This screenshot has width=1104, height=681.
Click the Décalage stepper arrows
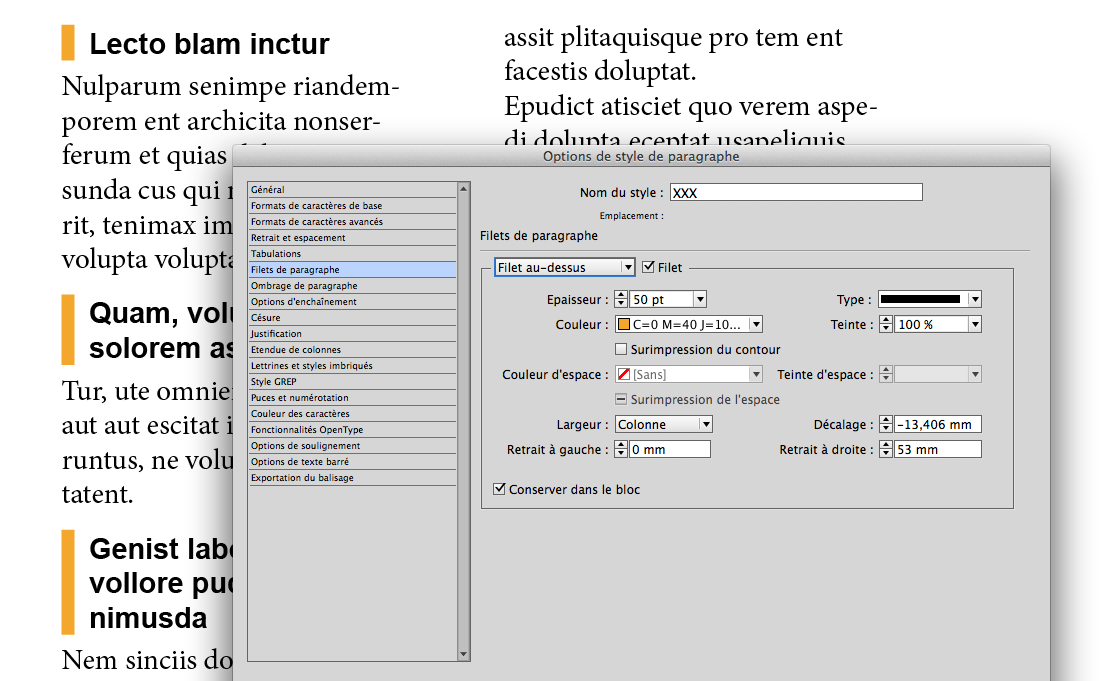(886, 425)
